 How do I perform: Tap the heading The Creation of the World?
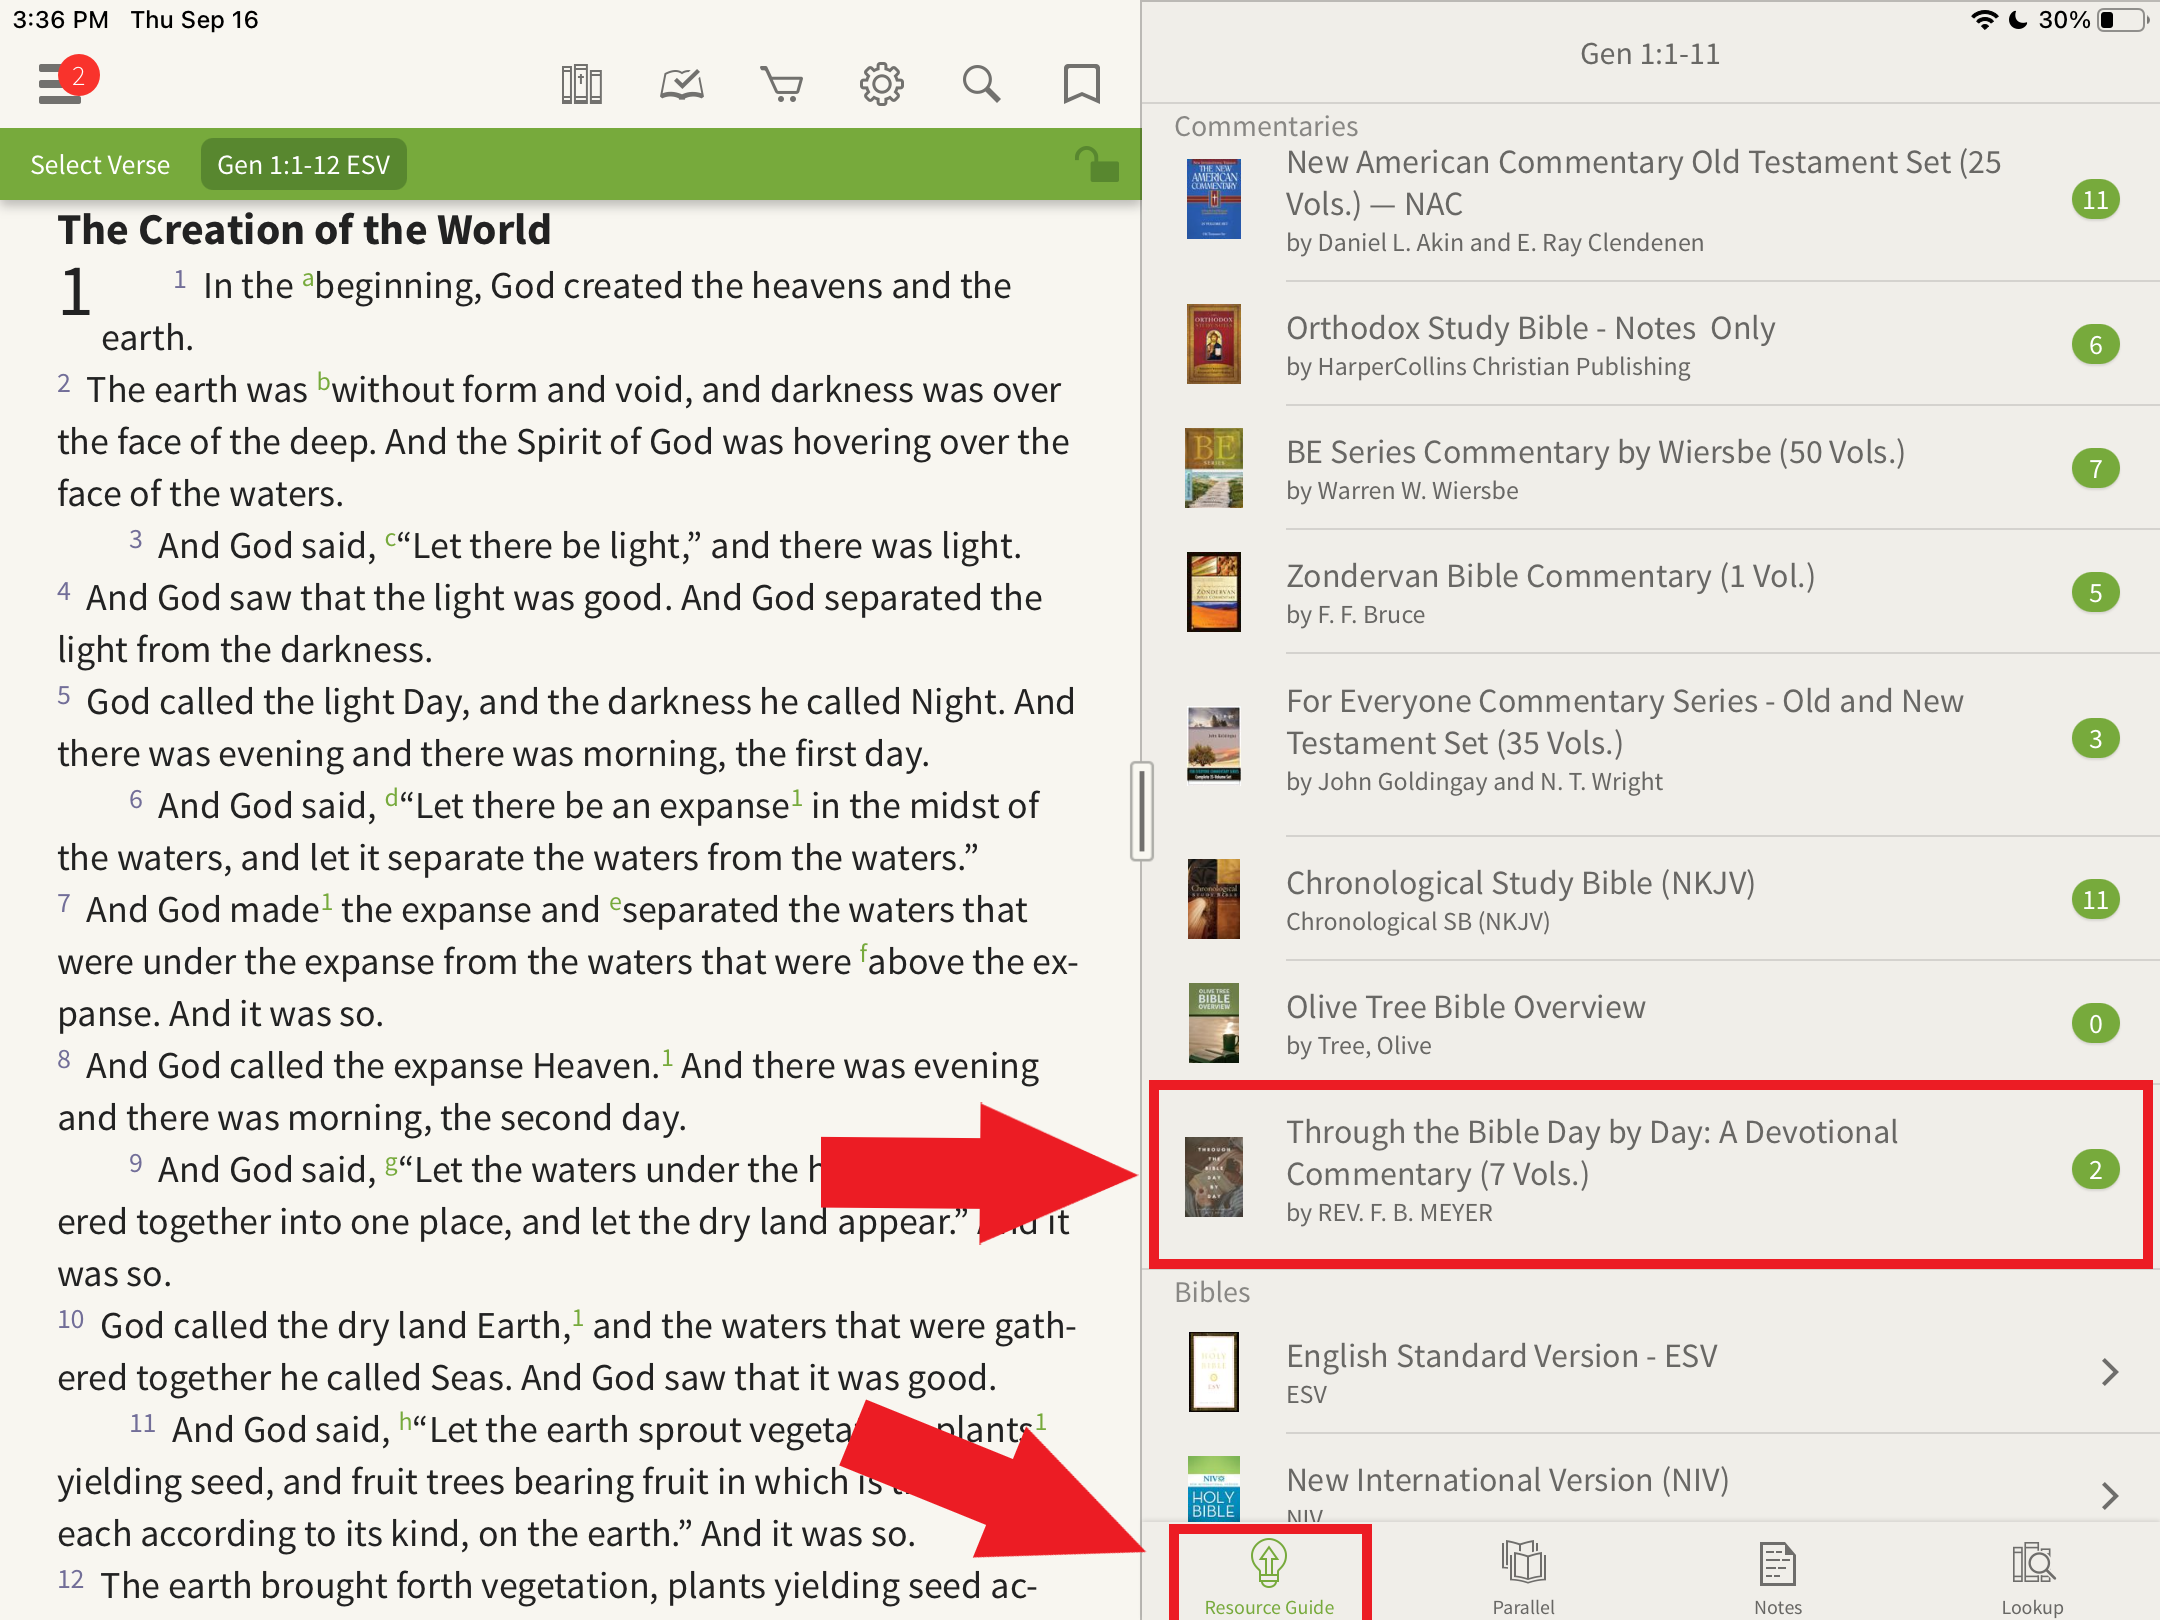304,230
